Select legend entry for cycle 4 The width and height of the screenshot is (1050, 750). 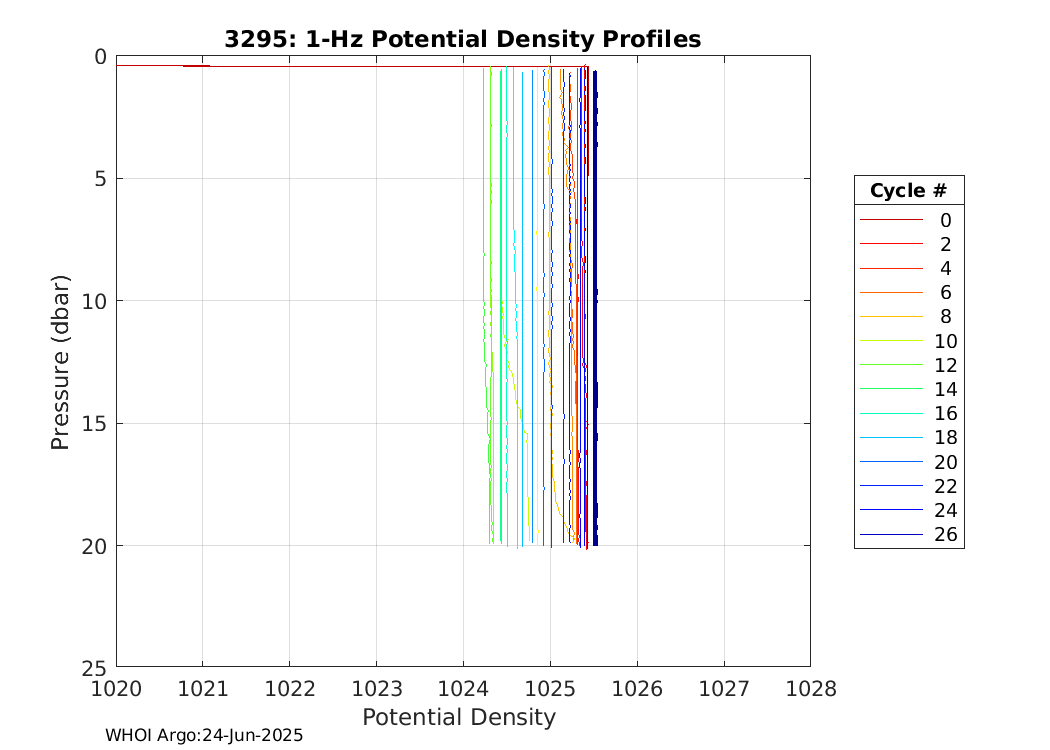909,268
